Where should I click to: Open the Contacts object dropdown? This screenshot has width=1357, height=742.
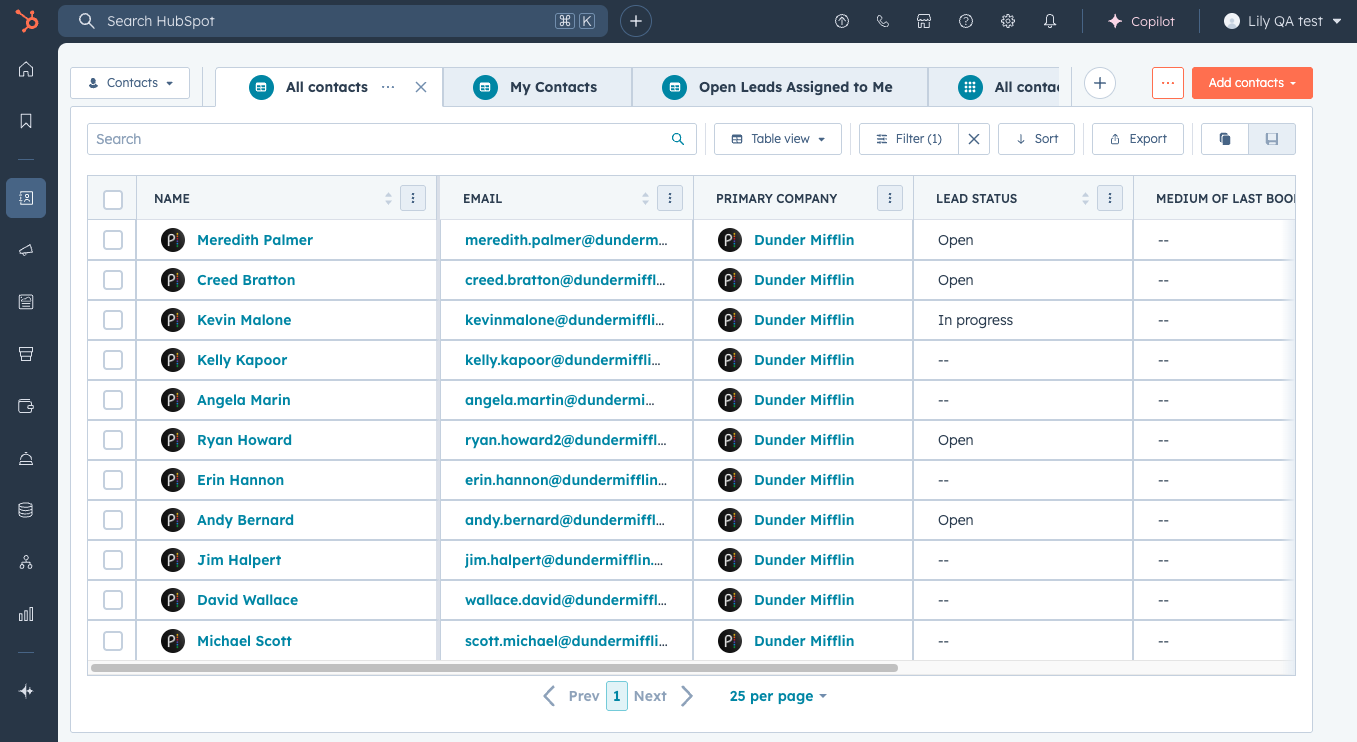click(x=130, y=83)
